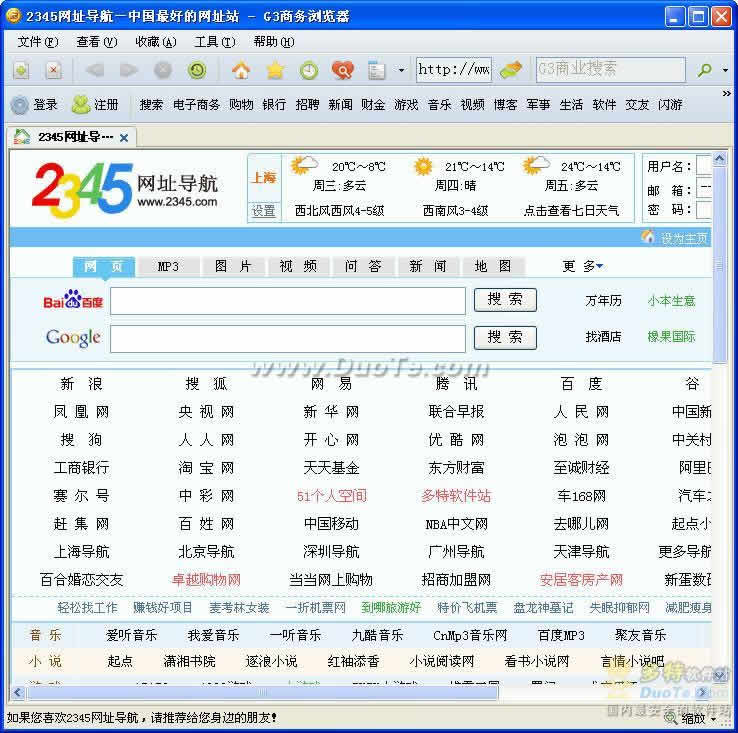Open the 多特软件站 link

(456, 496)
